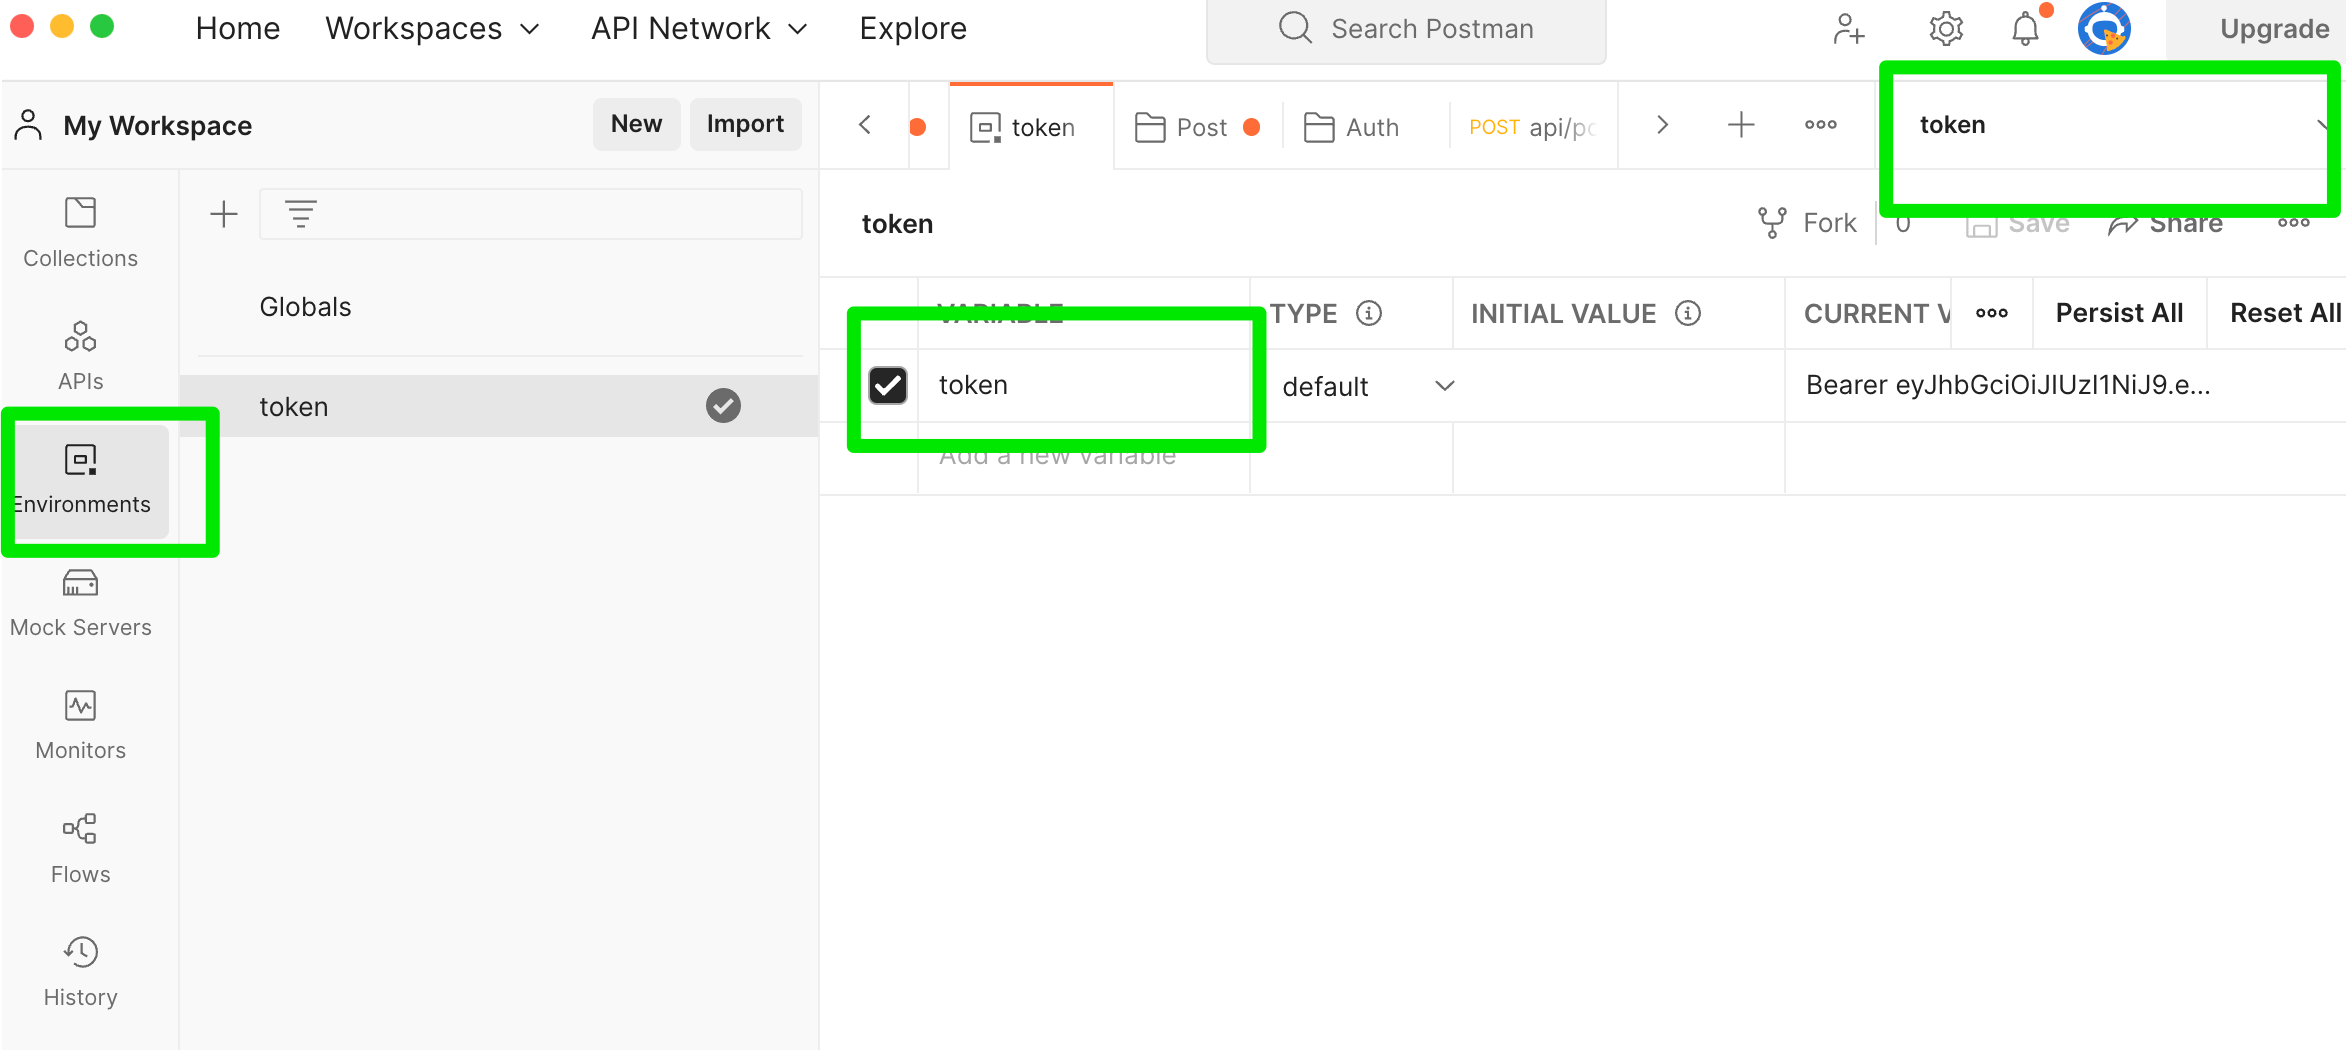Toggle the token variable checkbox
Image resolution: width=2346 pixels, height=1050 pixels.
tap(887, 385)
